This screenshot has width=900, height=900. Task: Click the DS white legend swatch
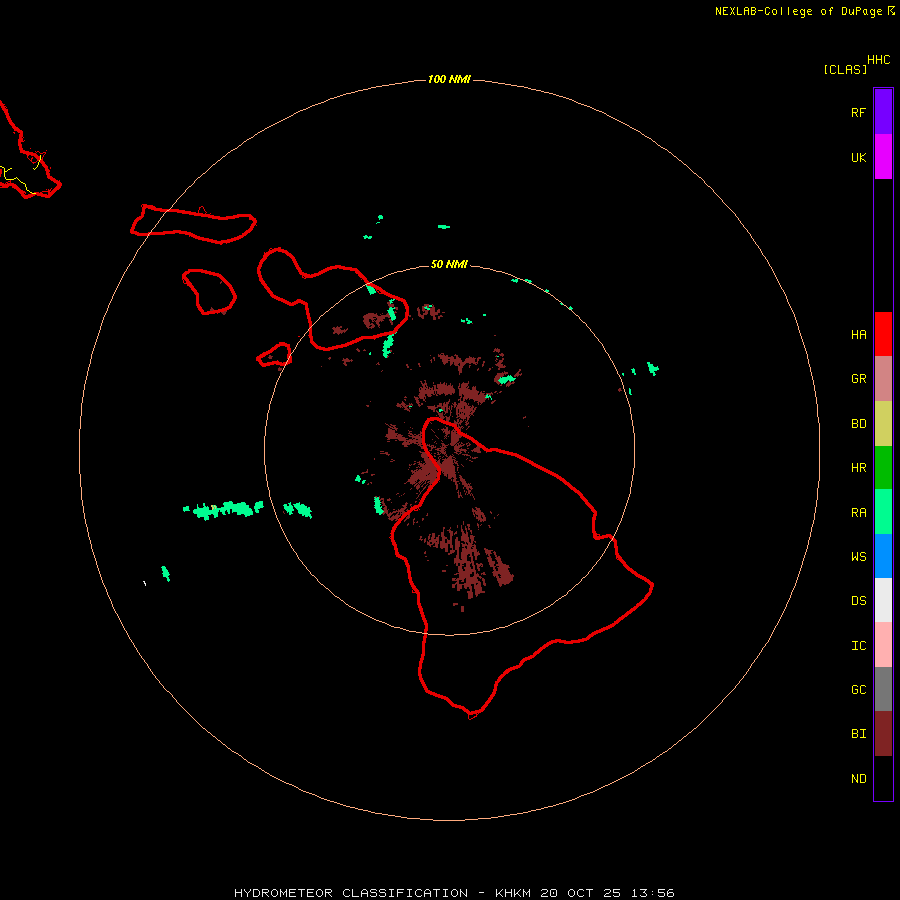click(883, 600)
